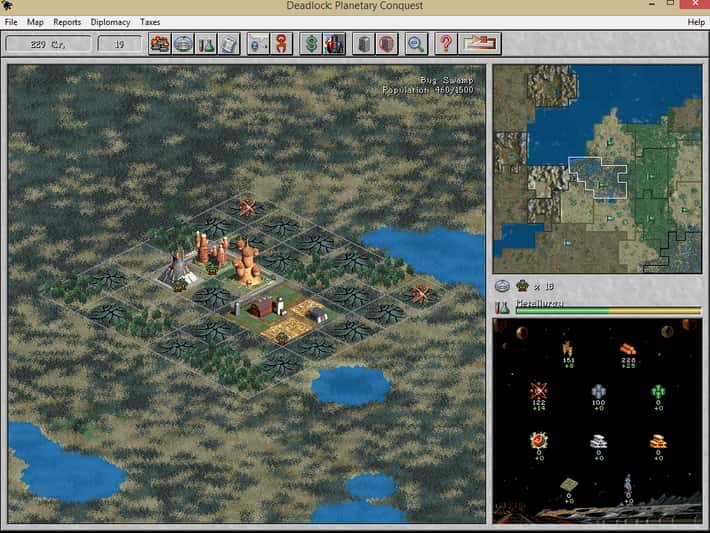Click the gray iron resource icon showing 100
This screenshot has width=710, height=533.
pos(598,391)
